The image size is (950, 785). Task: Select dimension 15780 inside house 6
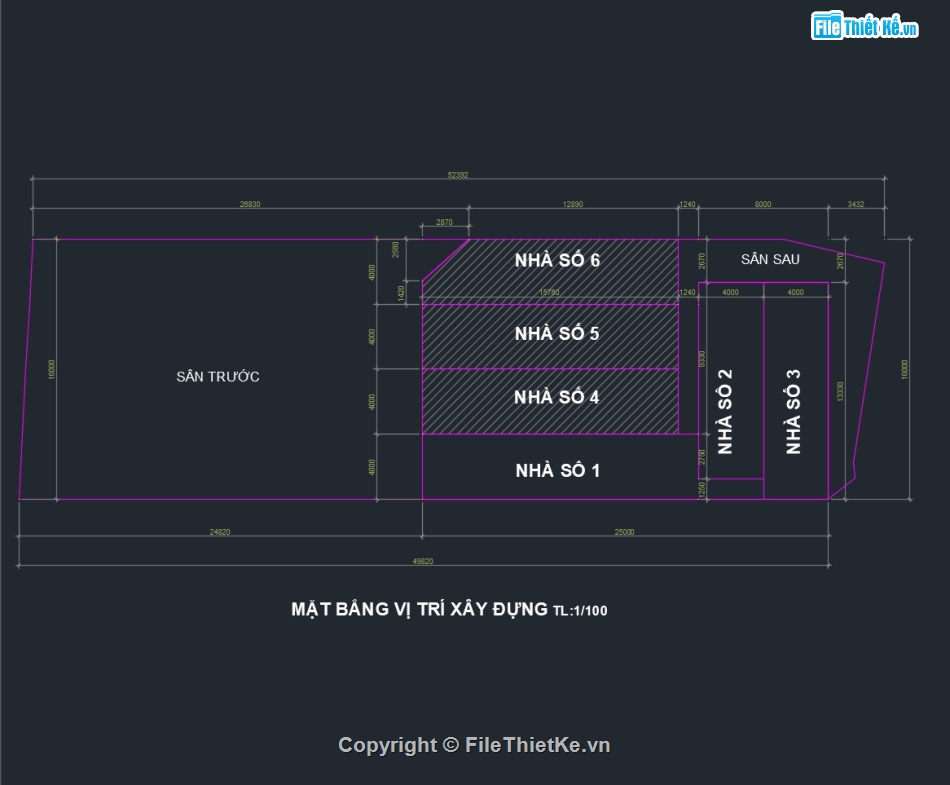point(549,292)
